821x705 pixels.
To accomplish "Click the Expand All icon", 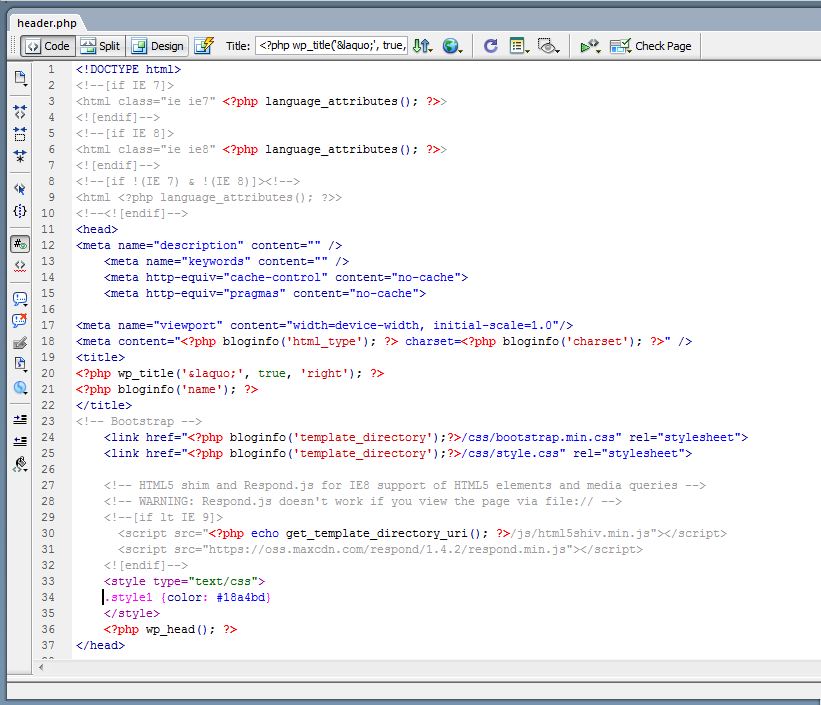I will pos(20,156).
